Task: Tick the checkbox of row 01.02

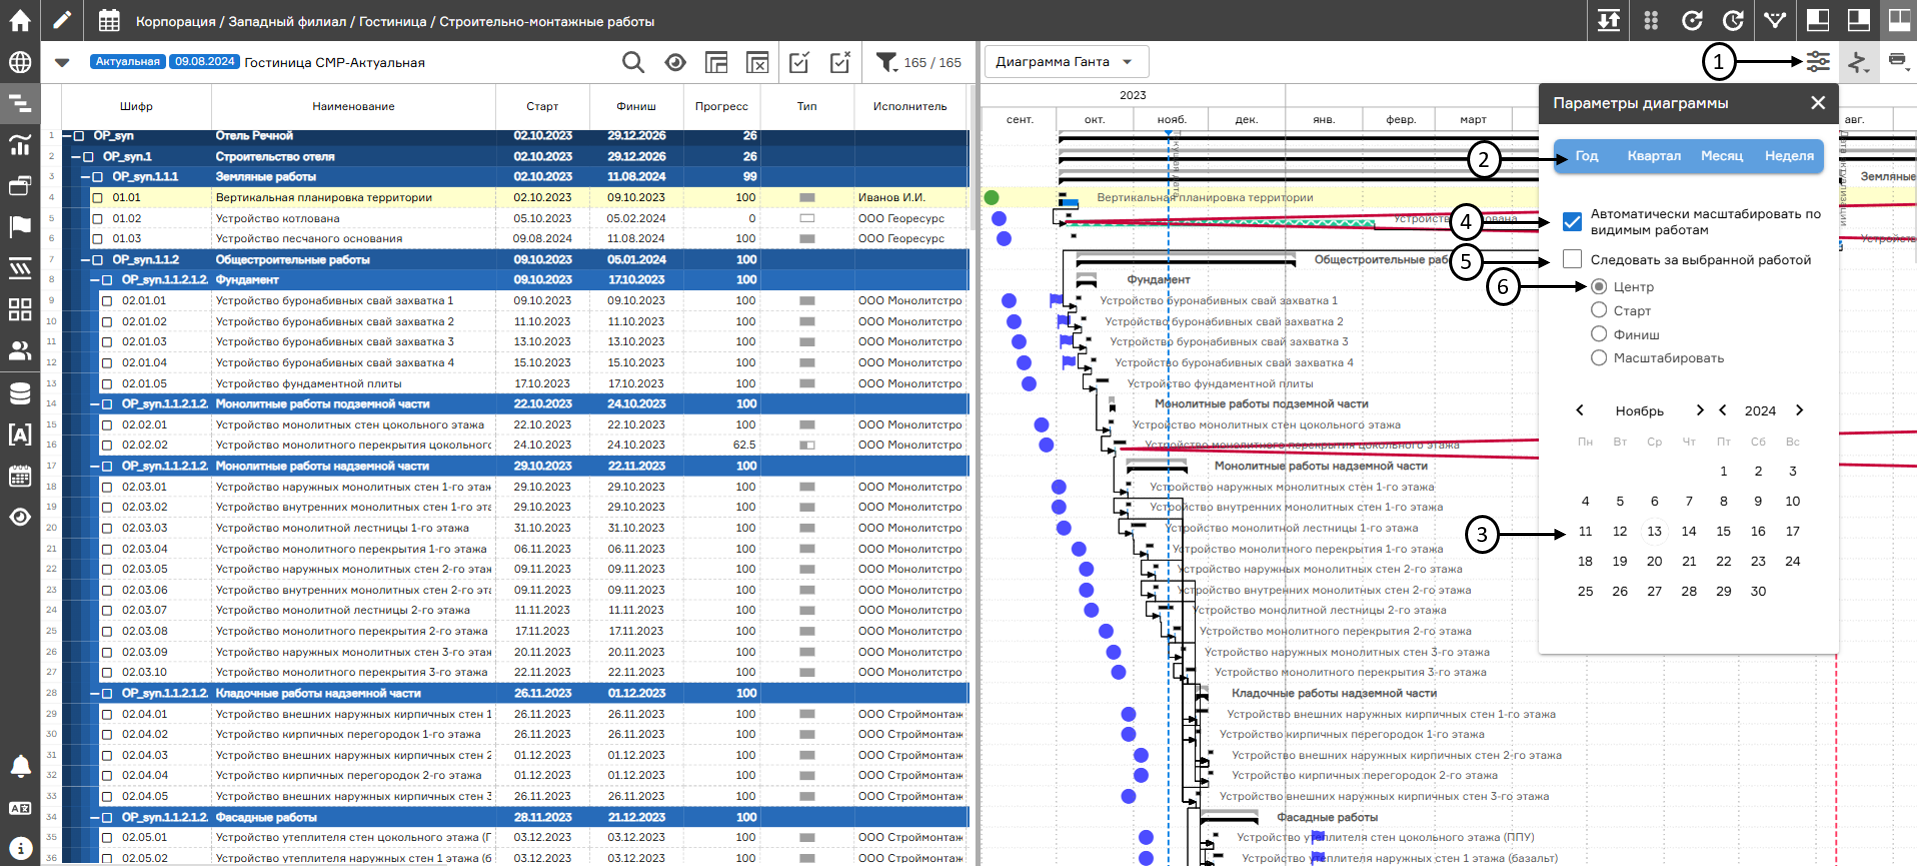Action: 98,218
